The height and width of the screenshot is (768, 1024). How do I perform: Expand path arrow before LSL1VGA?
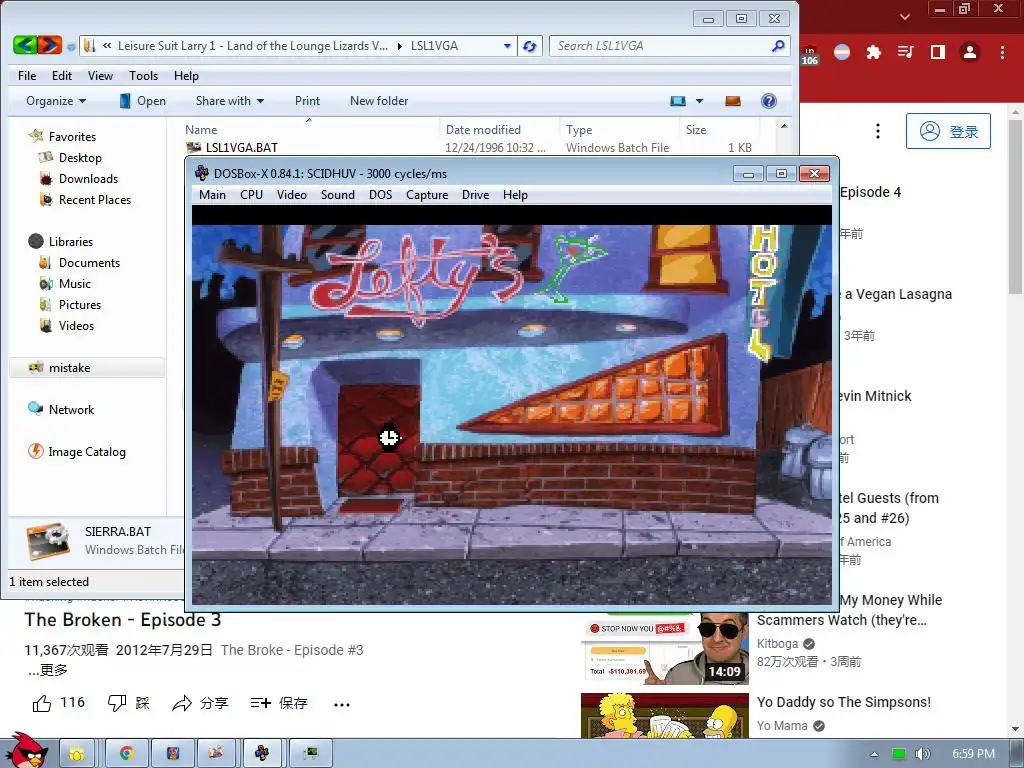tap(400, 46)
